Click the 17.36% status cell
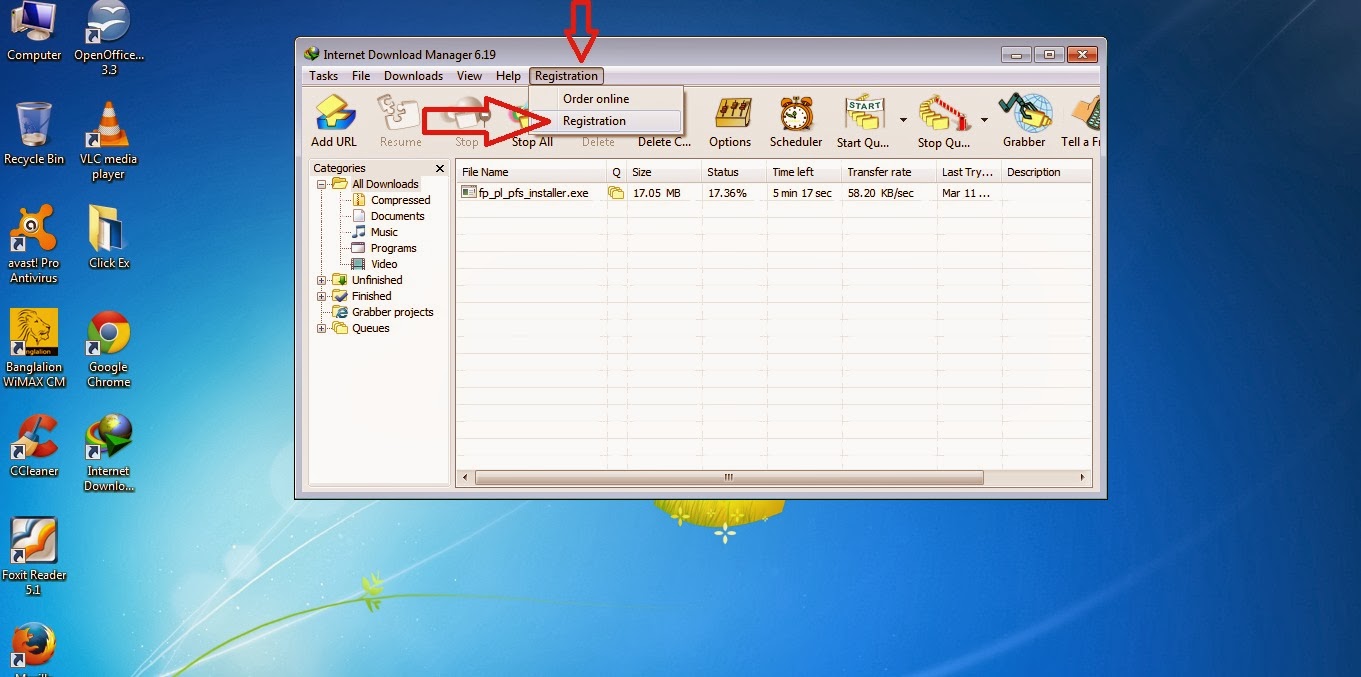This screenshot has width=1361, height=677. [727, 193]
